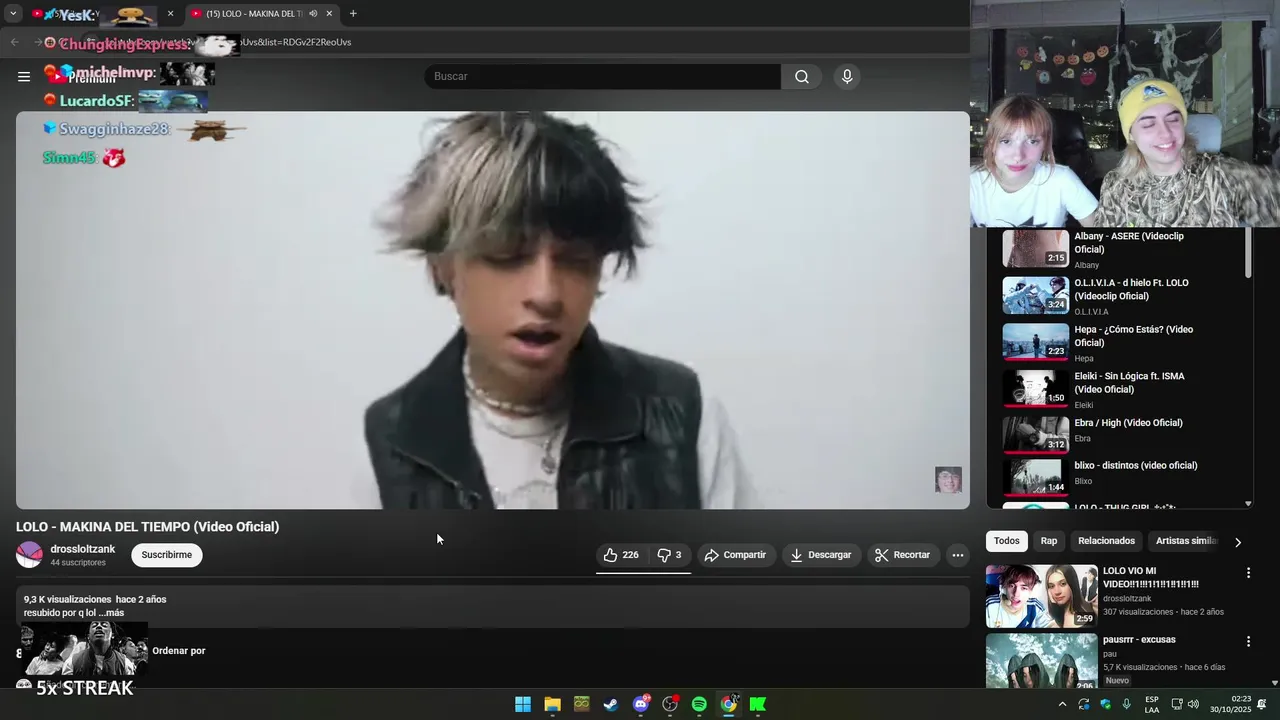Open more actions three-dot menu under video
This screenshot has height=720, width=1280.
pos(958,555)
